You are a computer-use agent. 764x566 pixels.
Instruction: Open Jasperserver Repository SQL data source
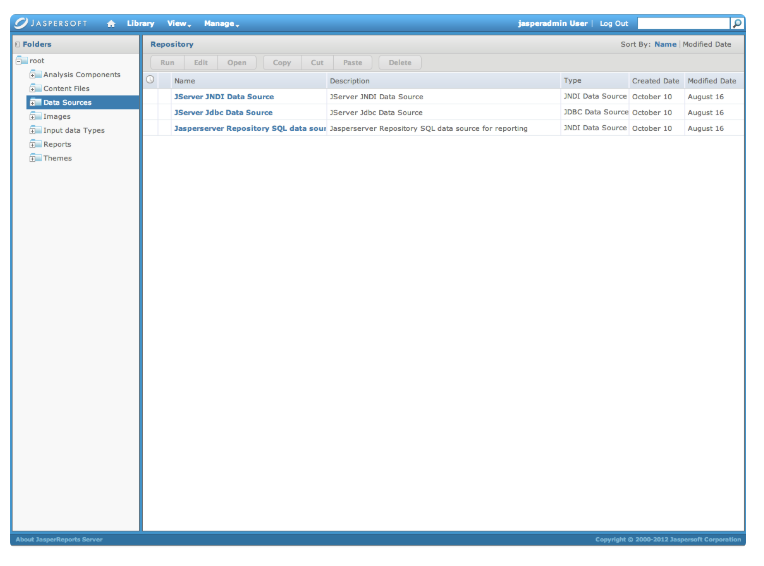250,128
